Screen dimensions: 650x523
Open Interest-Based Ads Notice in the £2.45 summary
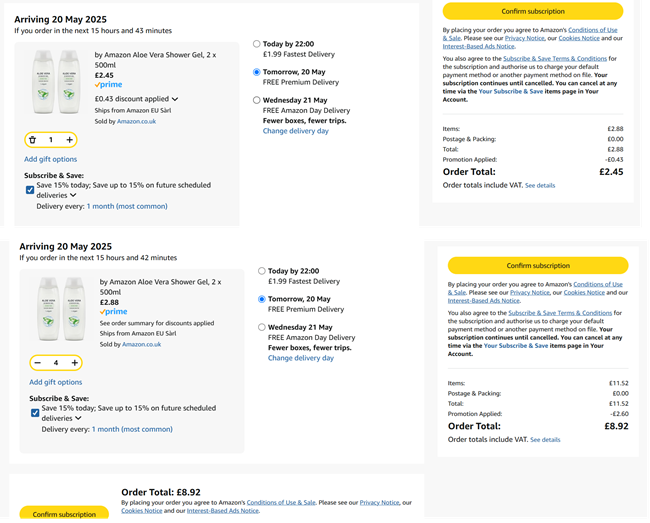coord(478,46)
